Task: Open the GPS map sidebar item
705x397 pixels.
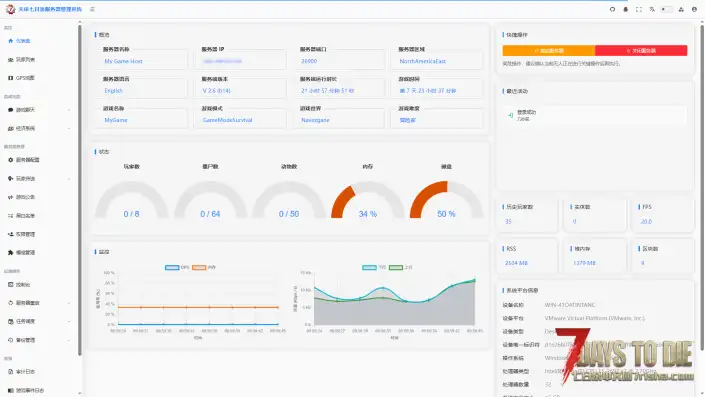Action: click(21, 78)
